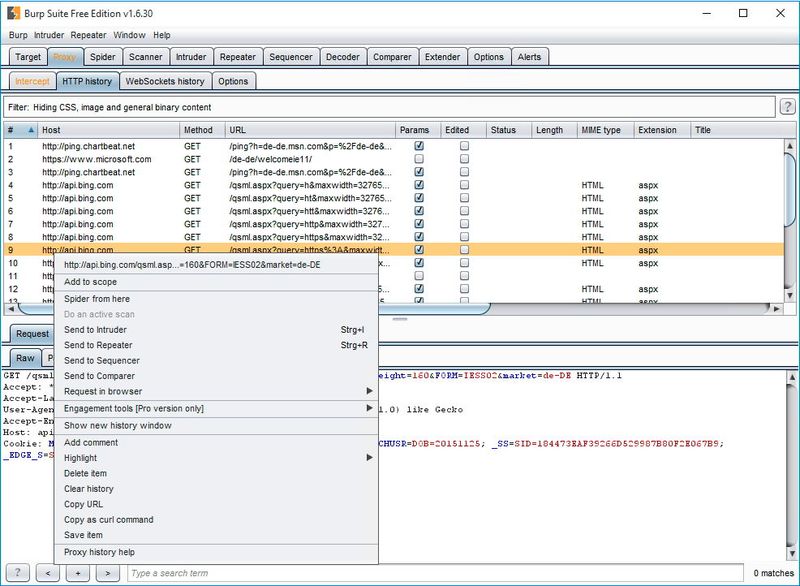This screenshot has height=586, width=800.
Task: Select Copy as curl command
Action: click(x=216, y=520)
